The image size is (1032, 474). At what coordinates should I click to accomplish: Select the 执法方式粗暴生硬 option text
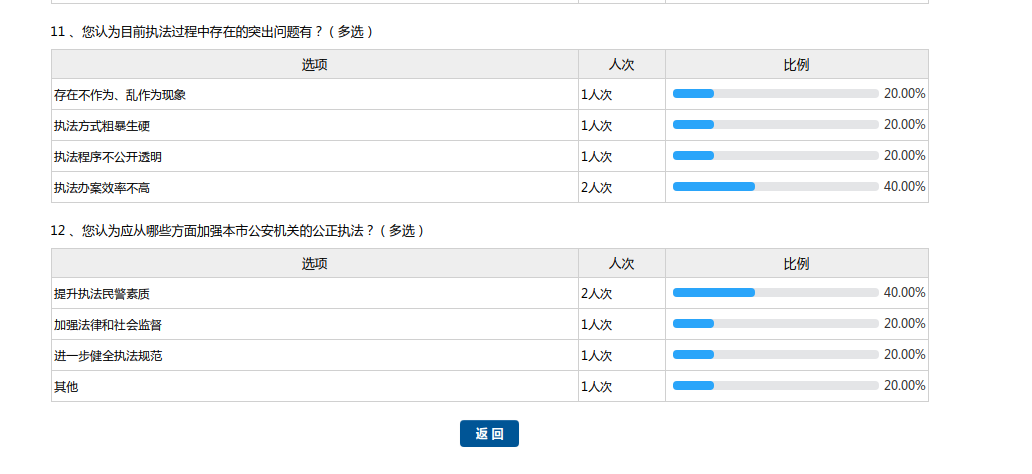(x=102, y=126)
